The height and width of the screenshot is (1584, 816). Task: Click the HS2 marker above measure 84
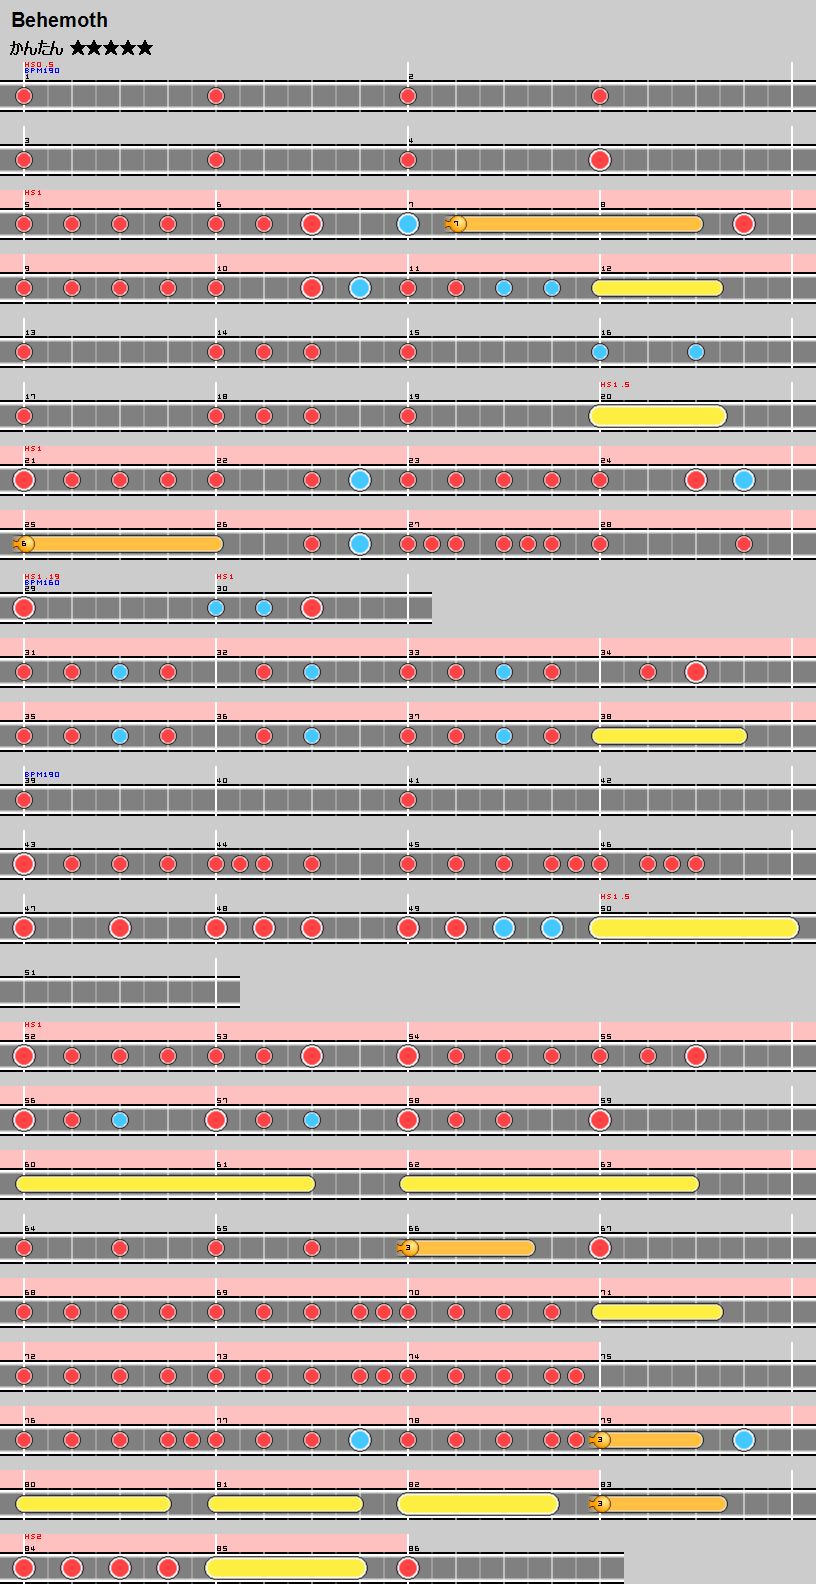[33, 1537]
